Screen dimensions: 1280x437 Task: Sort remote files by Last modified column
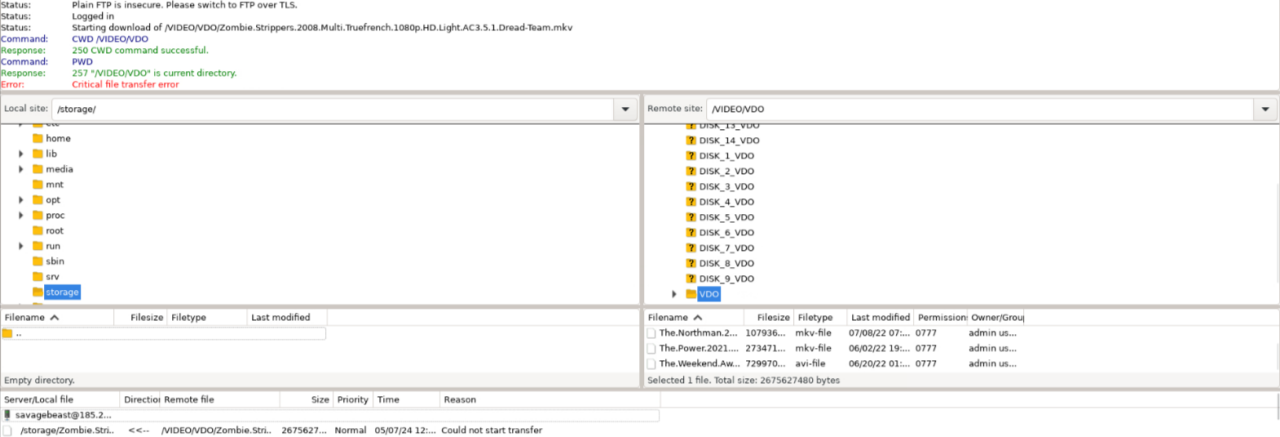tap(879, 317)
